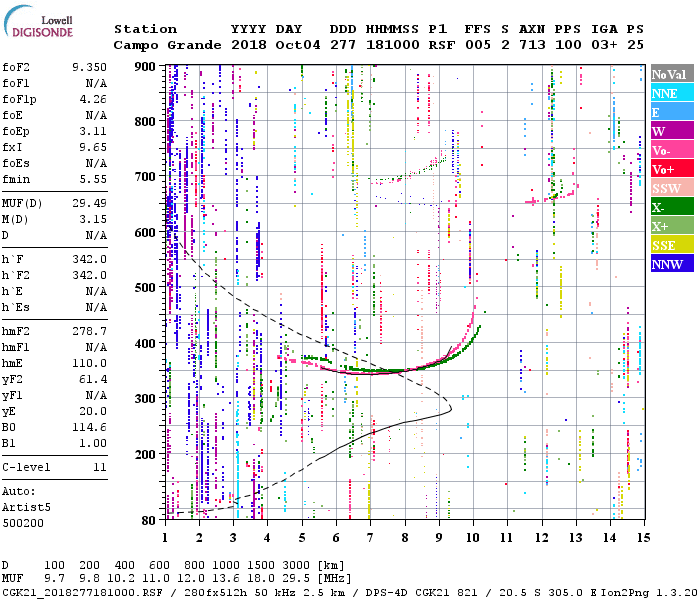This screenshot has width=700, height=600.
Task: Click the 500 km height axis label
Action: coord(145,287)
